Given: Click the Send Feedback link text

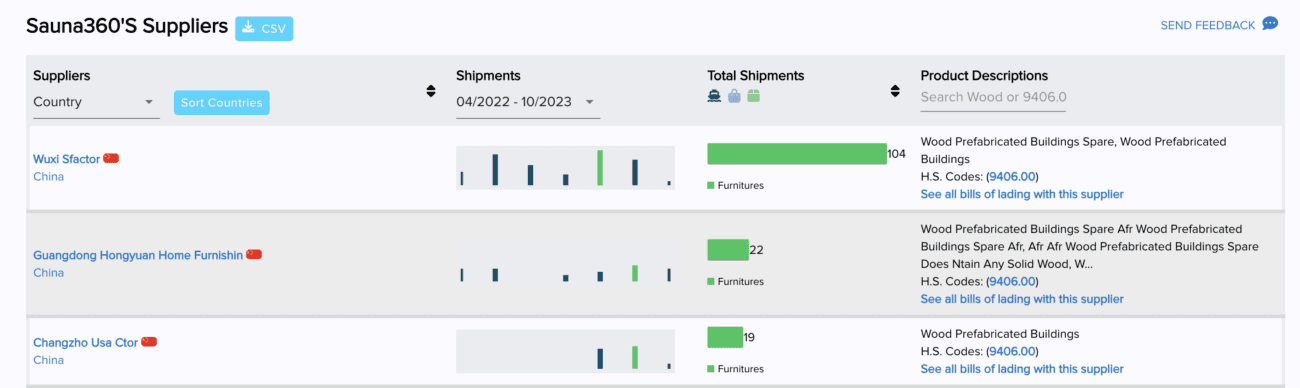Looking at the screenshot, I should click(1207, 25).
